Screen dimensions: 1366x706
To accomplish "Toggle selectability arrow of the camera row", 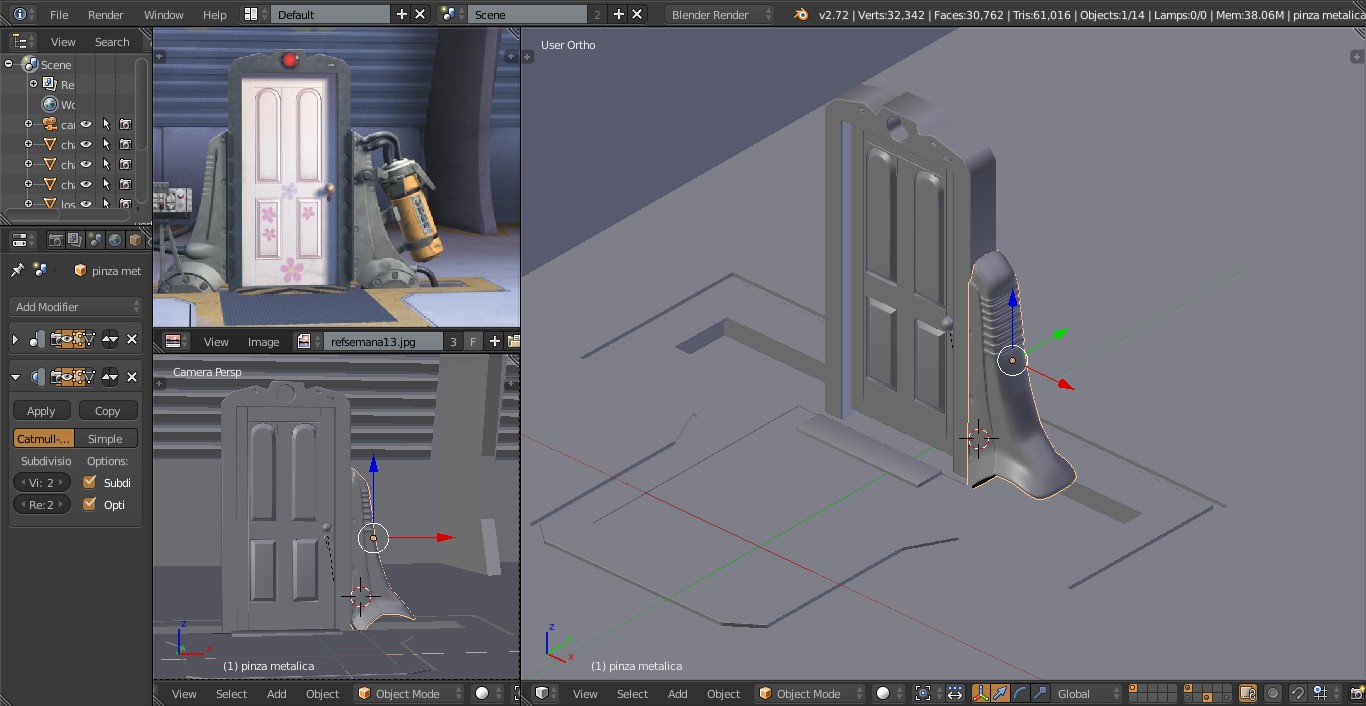I will 106,124.
